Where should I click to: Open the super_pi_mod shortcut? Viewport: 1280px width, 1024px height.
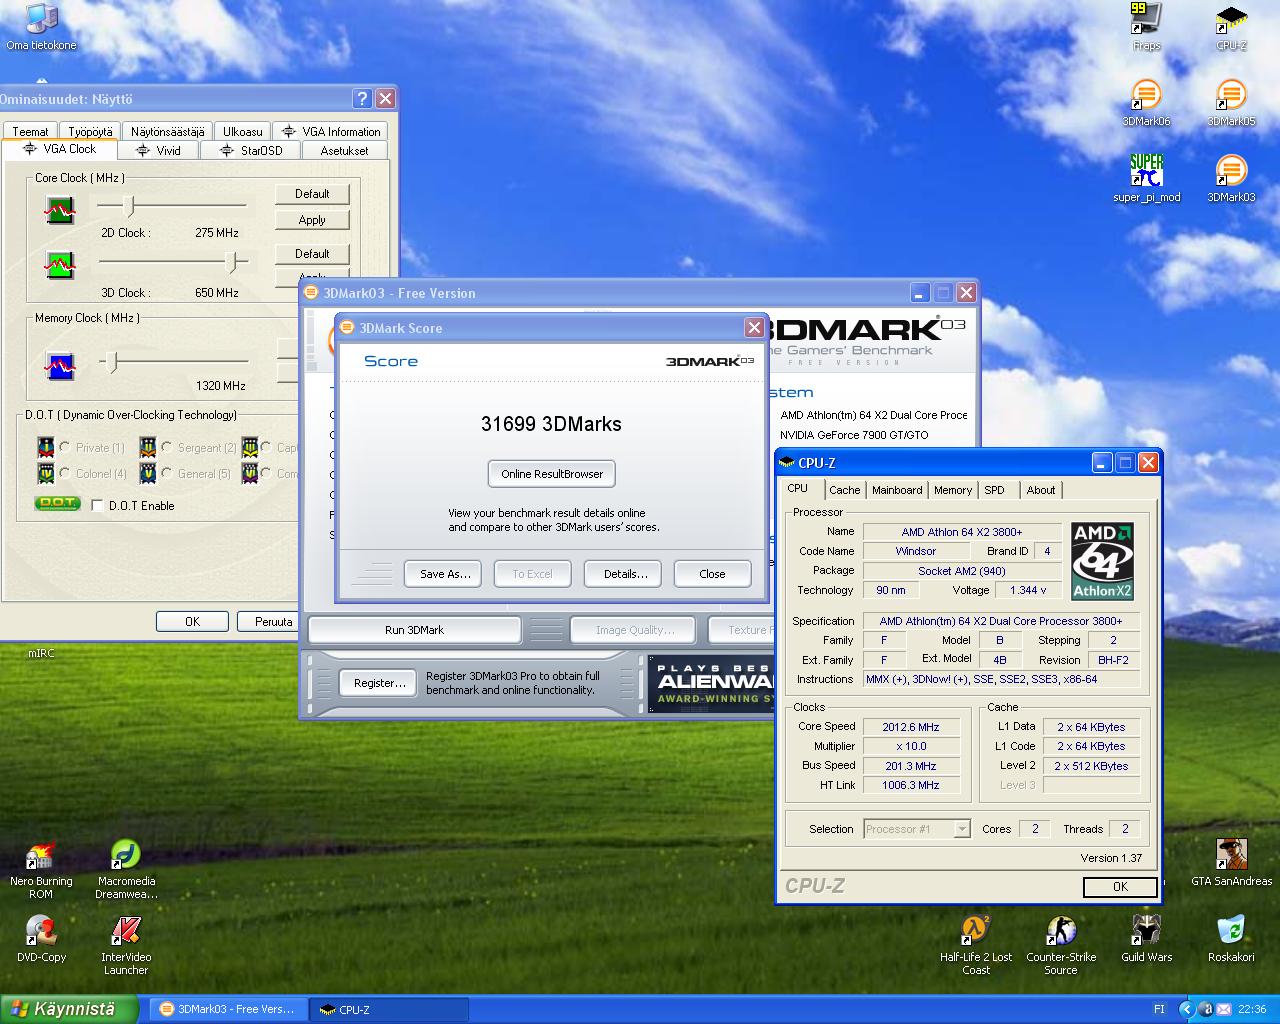pos(1146,179)
